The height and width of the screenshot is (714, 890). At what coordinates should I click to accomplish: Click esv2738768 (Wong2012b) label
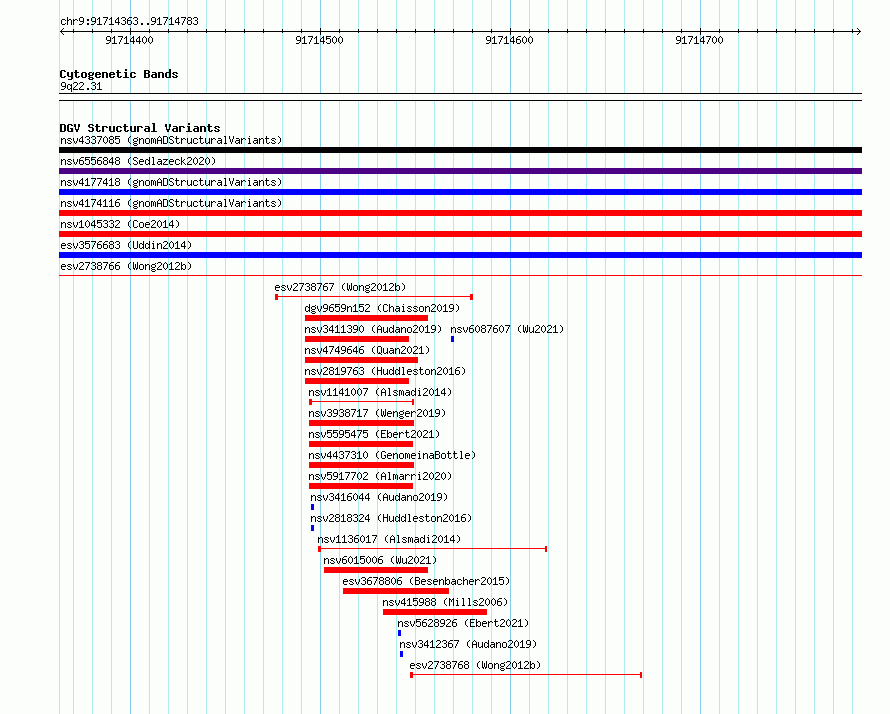(475, 665)
